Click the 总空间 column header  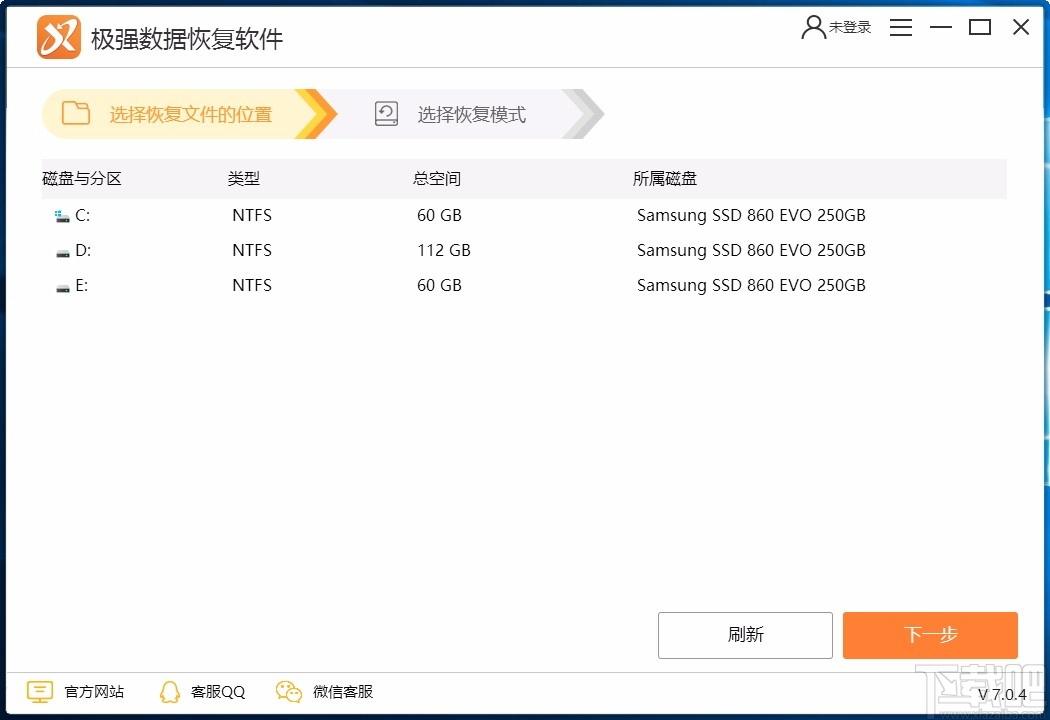pyautogui.click(x=437, y=179)
